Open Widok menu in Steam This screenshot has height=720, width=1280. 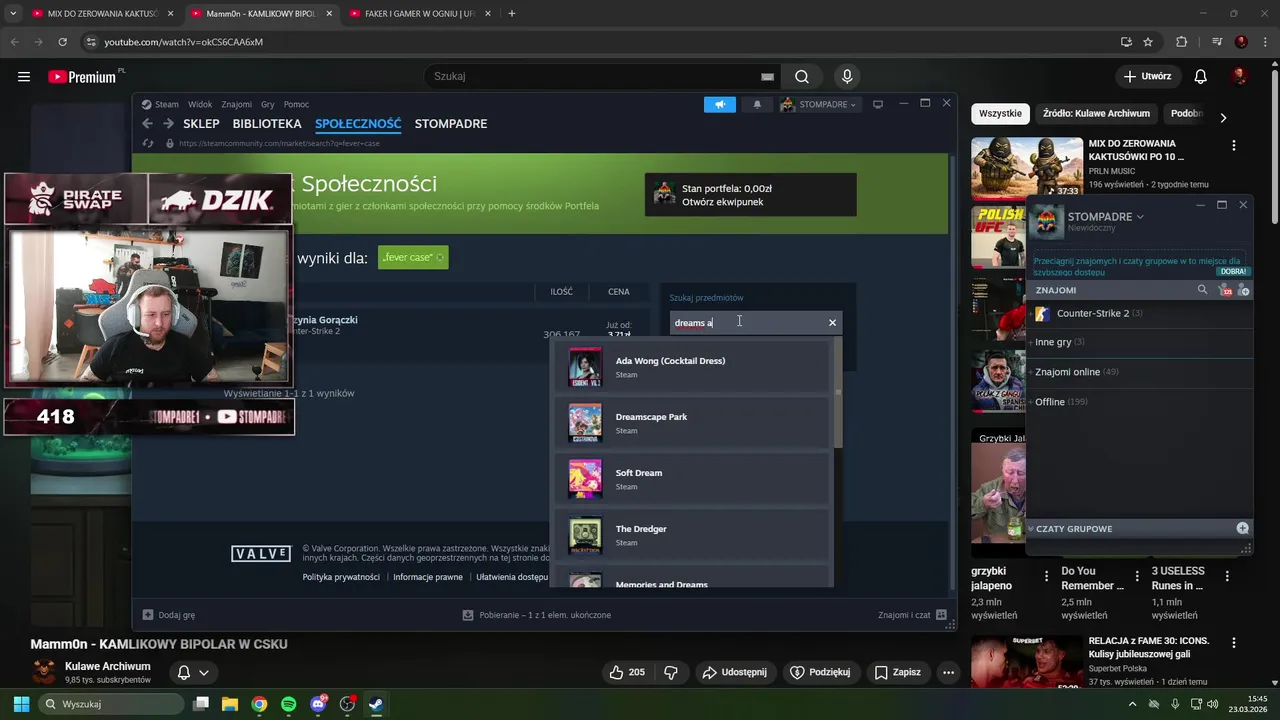[x=200, y=104]
